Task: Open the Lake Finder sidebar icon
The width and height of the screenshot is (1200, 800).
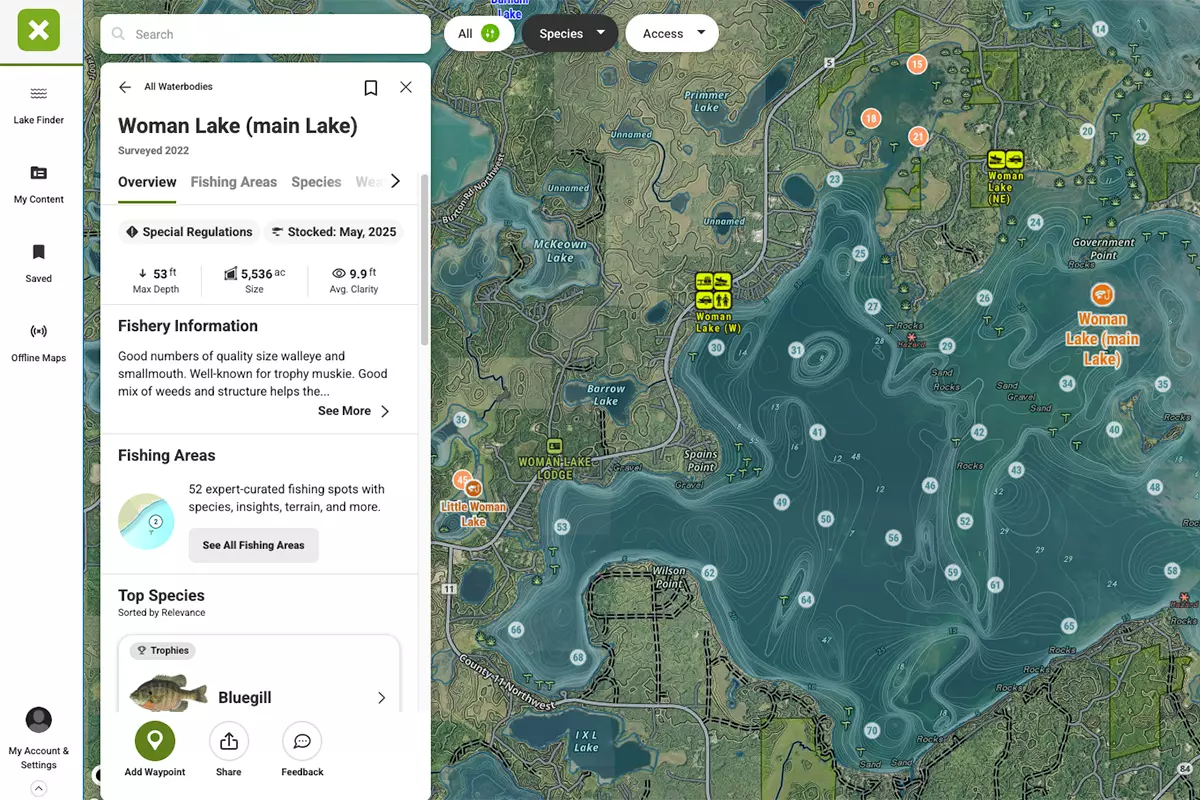Action: pyautogui.click(x=38, y=95)
